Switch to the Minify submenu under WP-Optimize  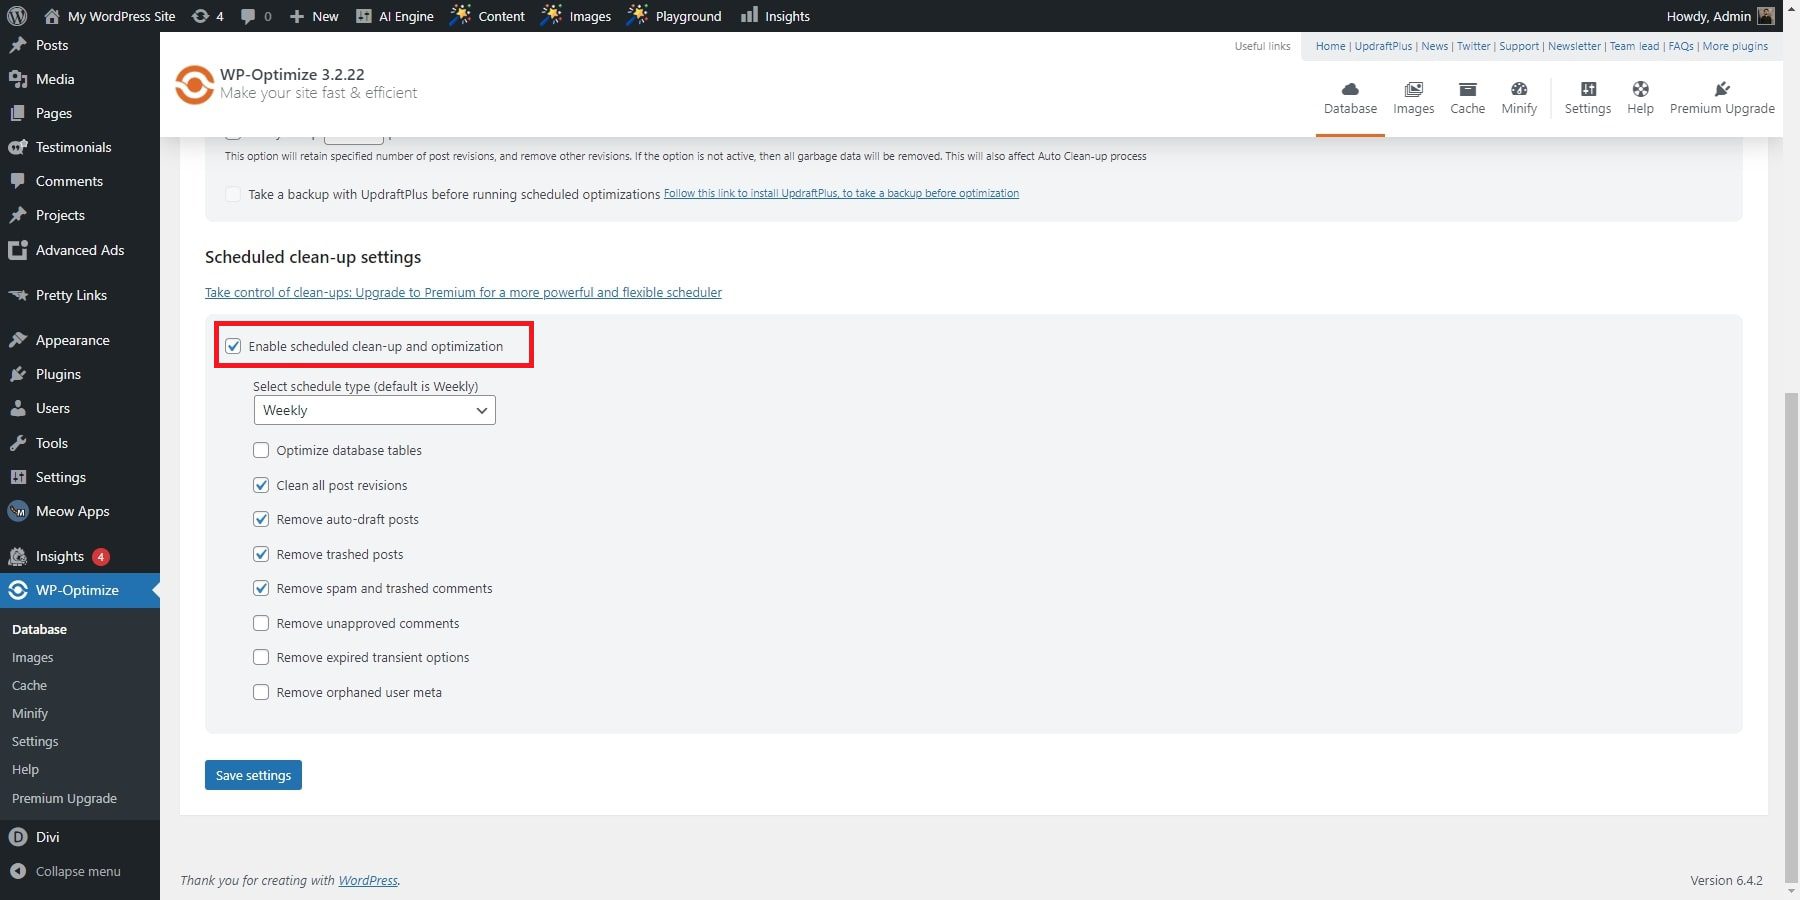30,713
